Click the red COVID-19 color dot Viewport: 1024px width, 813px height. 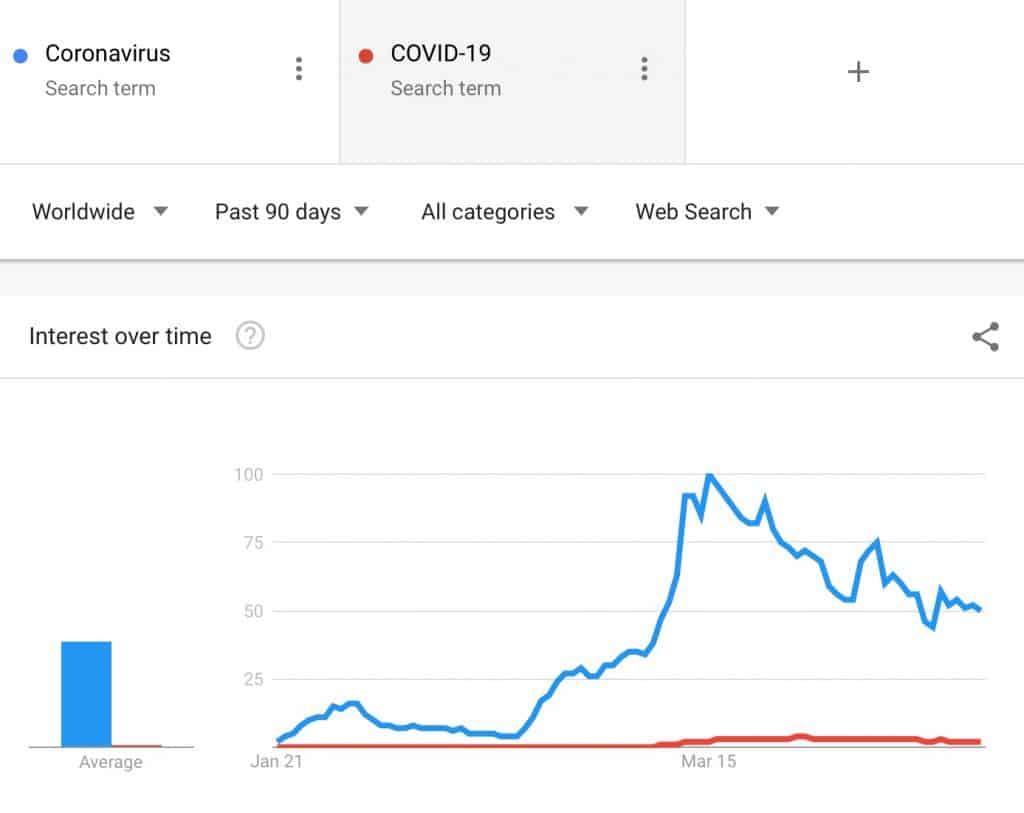[366, 56]
